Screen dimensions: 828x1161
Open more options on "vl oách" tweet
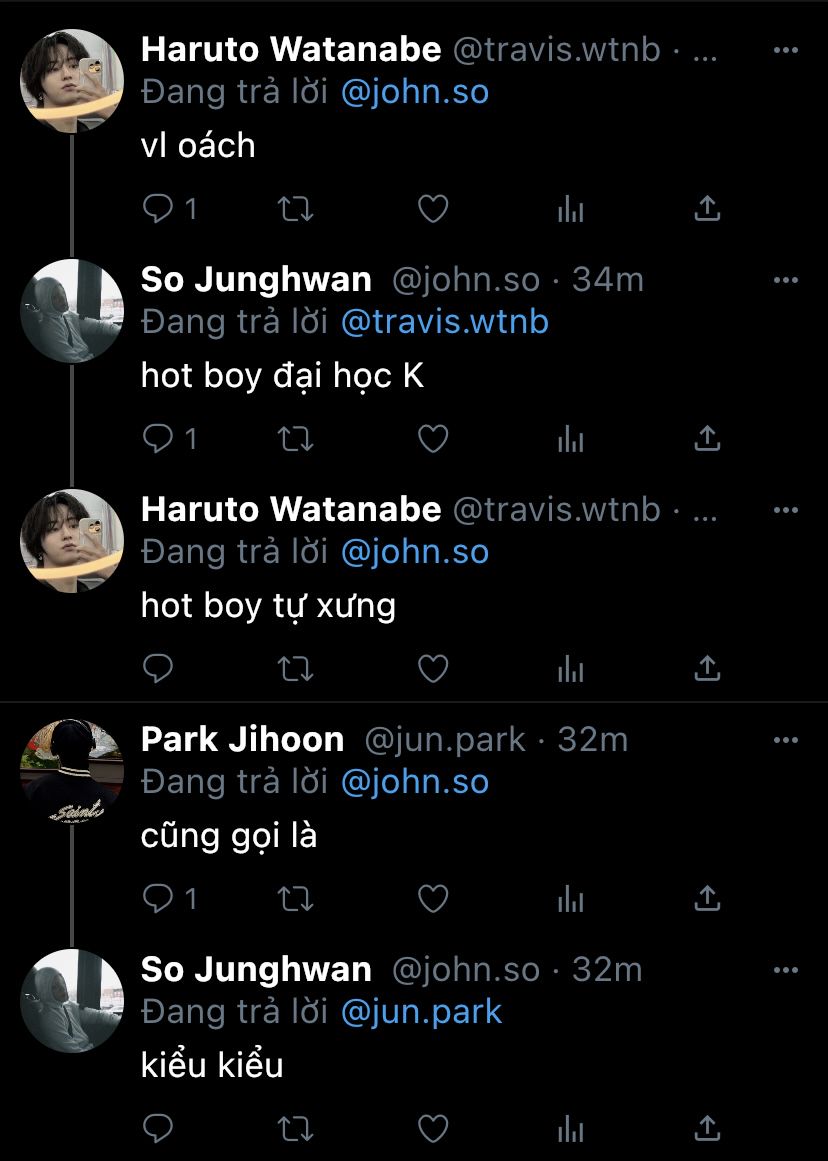pos(786,50)
